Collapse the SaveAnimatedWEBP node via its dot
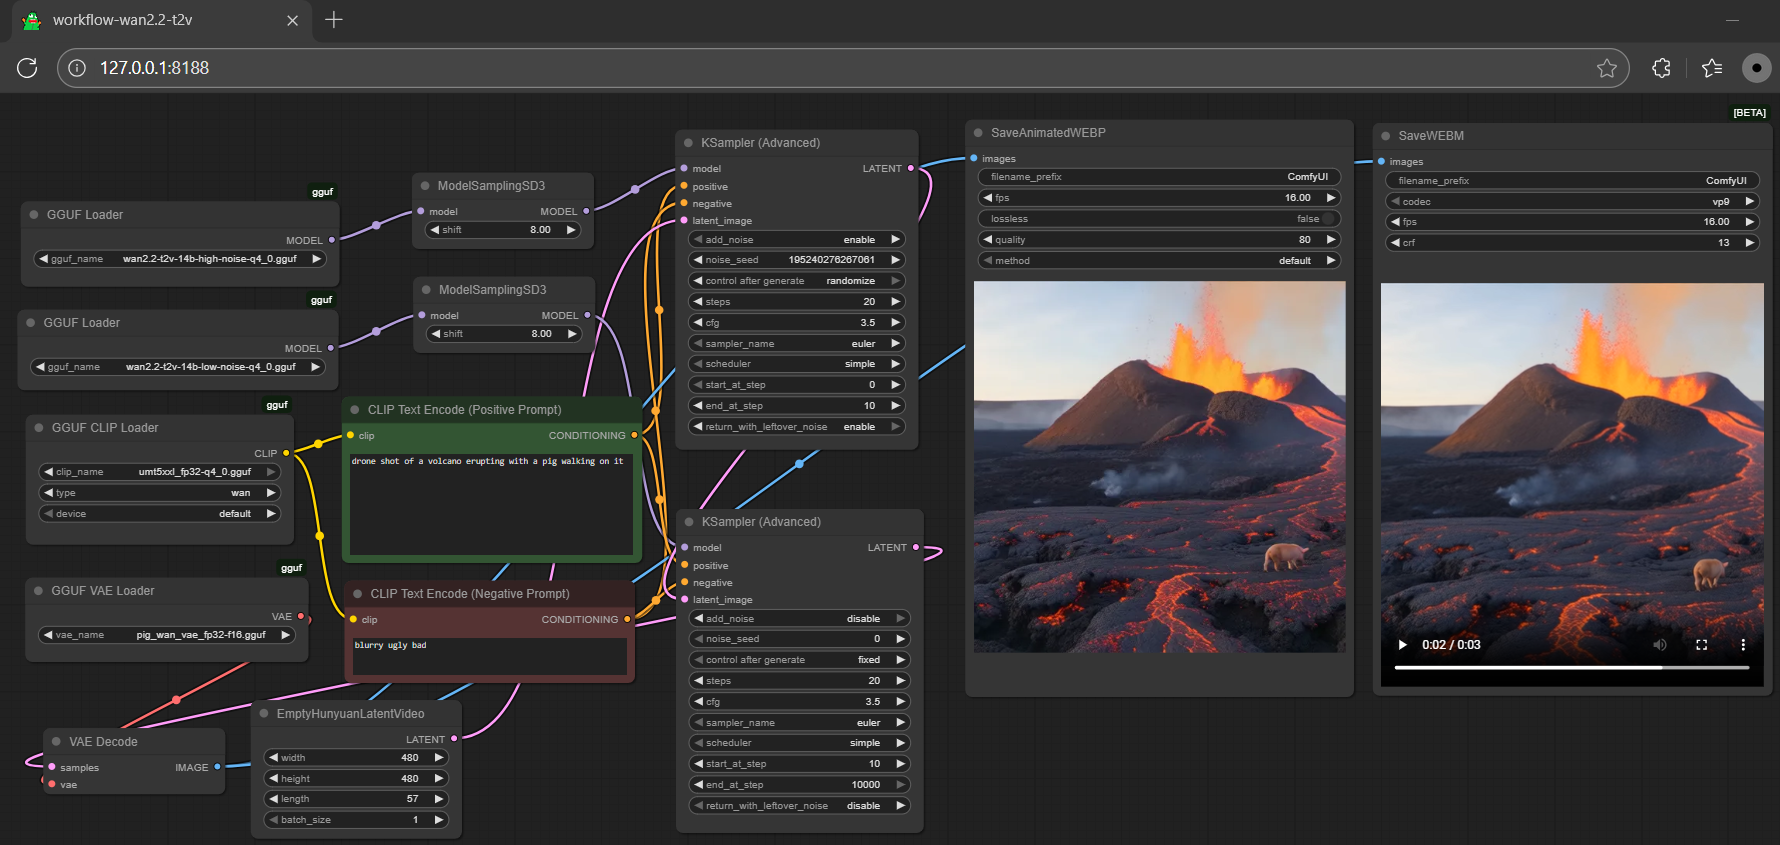This screenshot has height=845, width=1780. (978, 133)
